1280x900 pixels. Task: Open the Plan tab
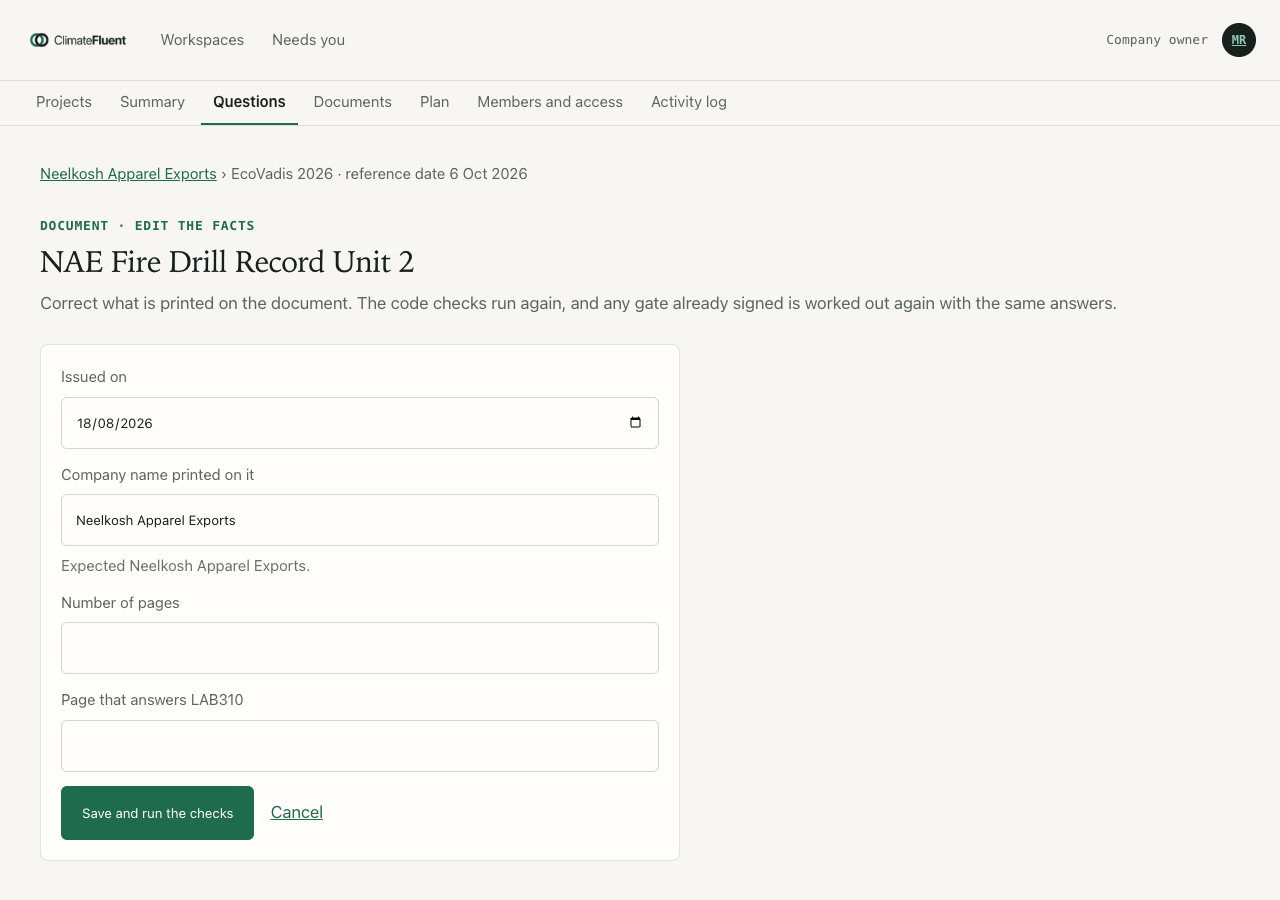[435, 102]
